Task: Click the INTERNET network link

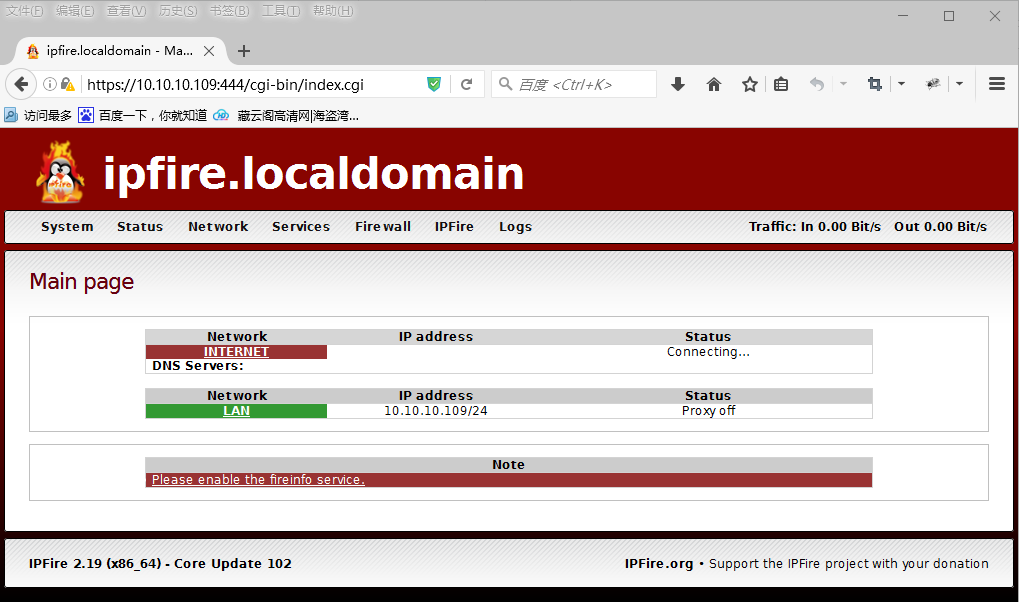Action: tap(237, 352)
